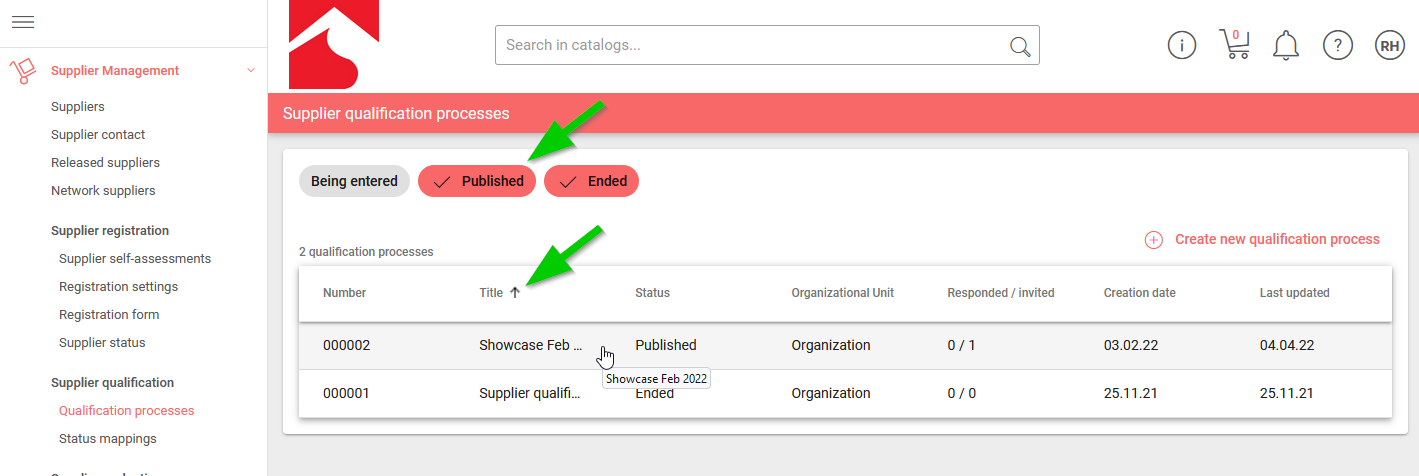
Task: Open the RH user profile avatar
Action: point(1390,45)
